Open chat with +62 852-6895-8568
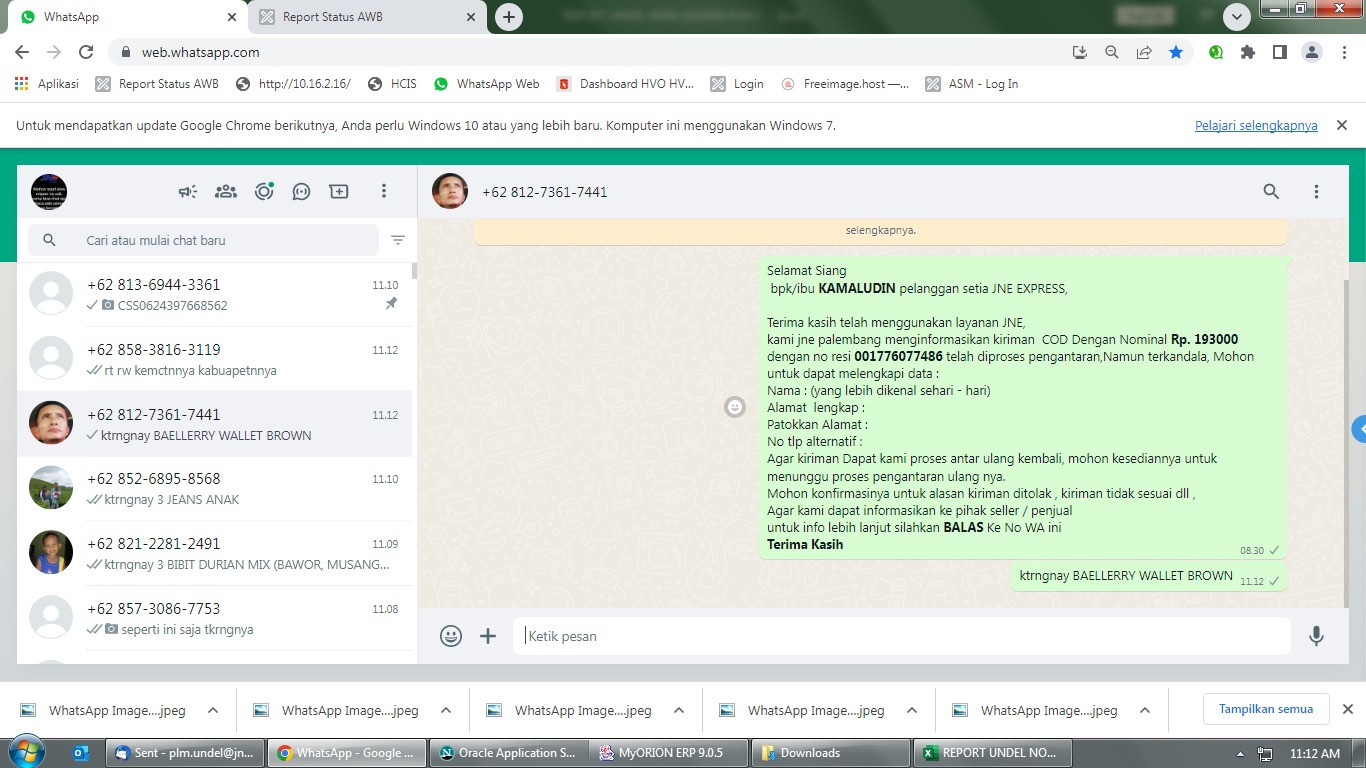 coord(214,488)
